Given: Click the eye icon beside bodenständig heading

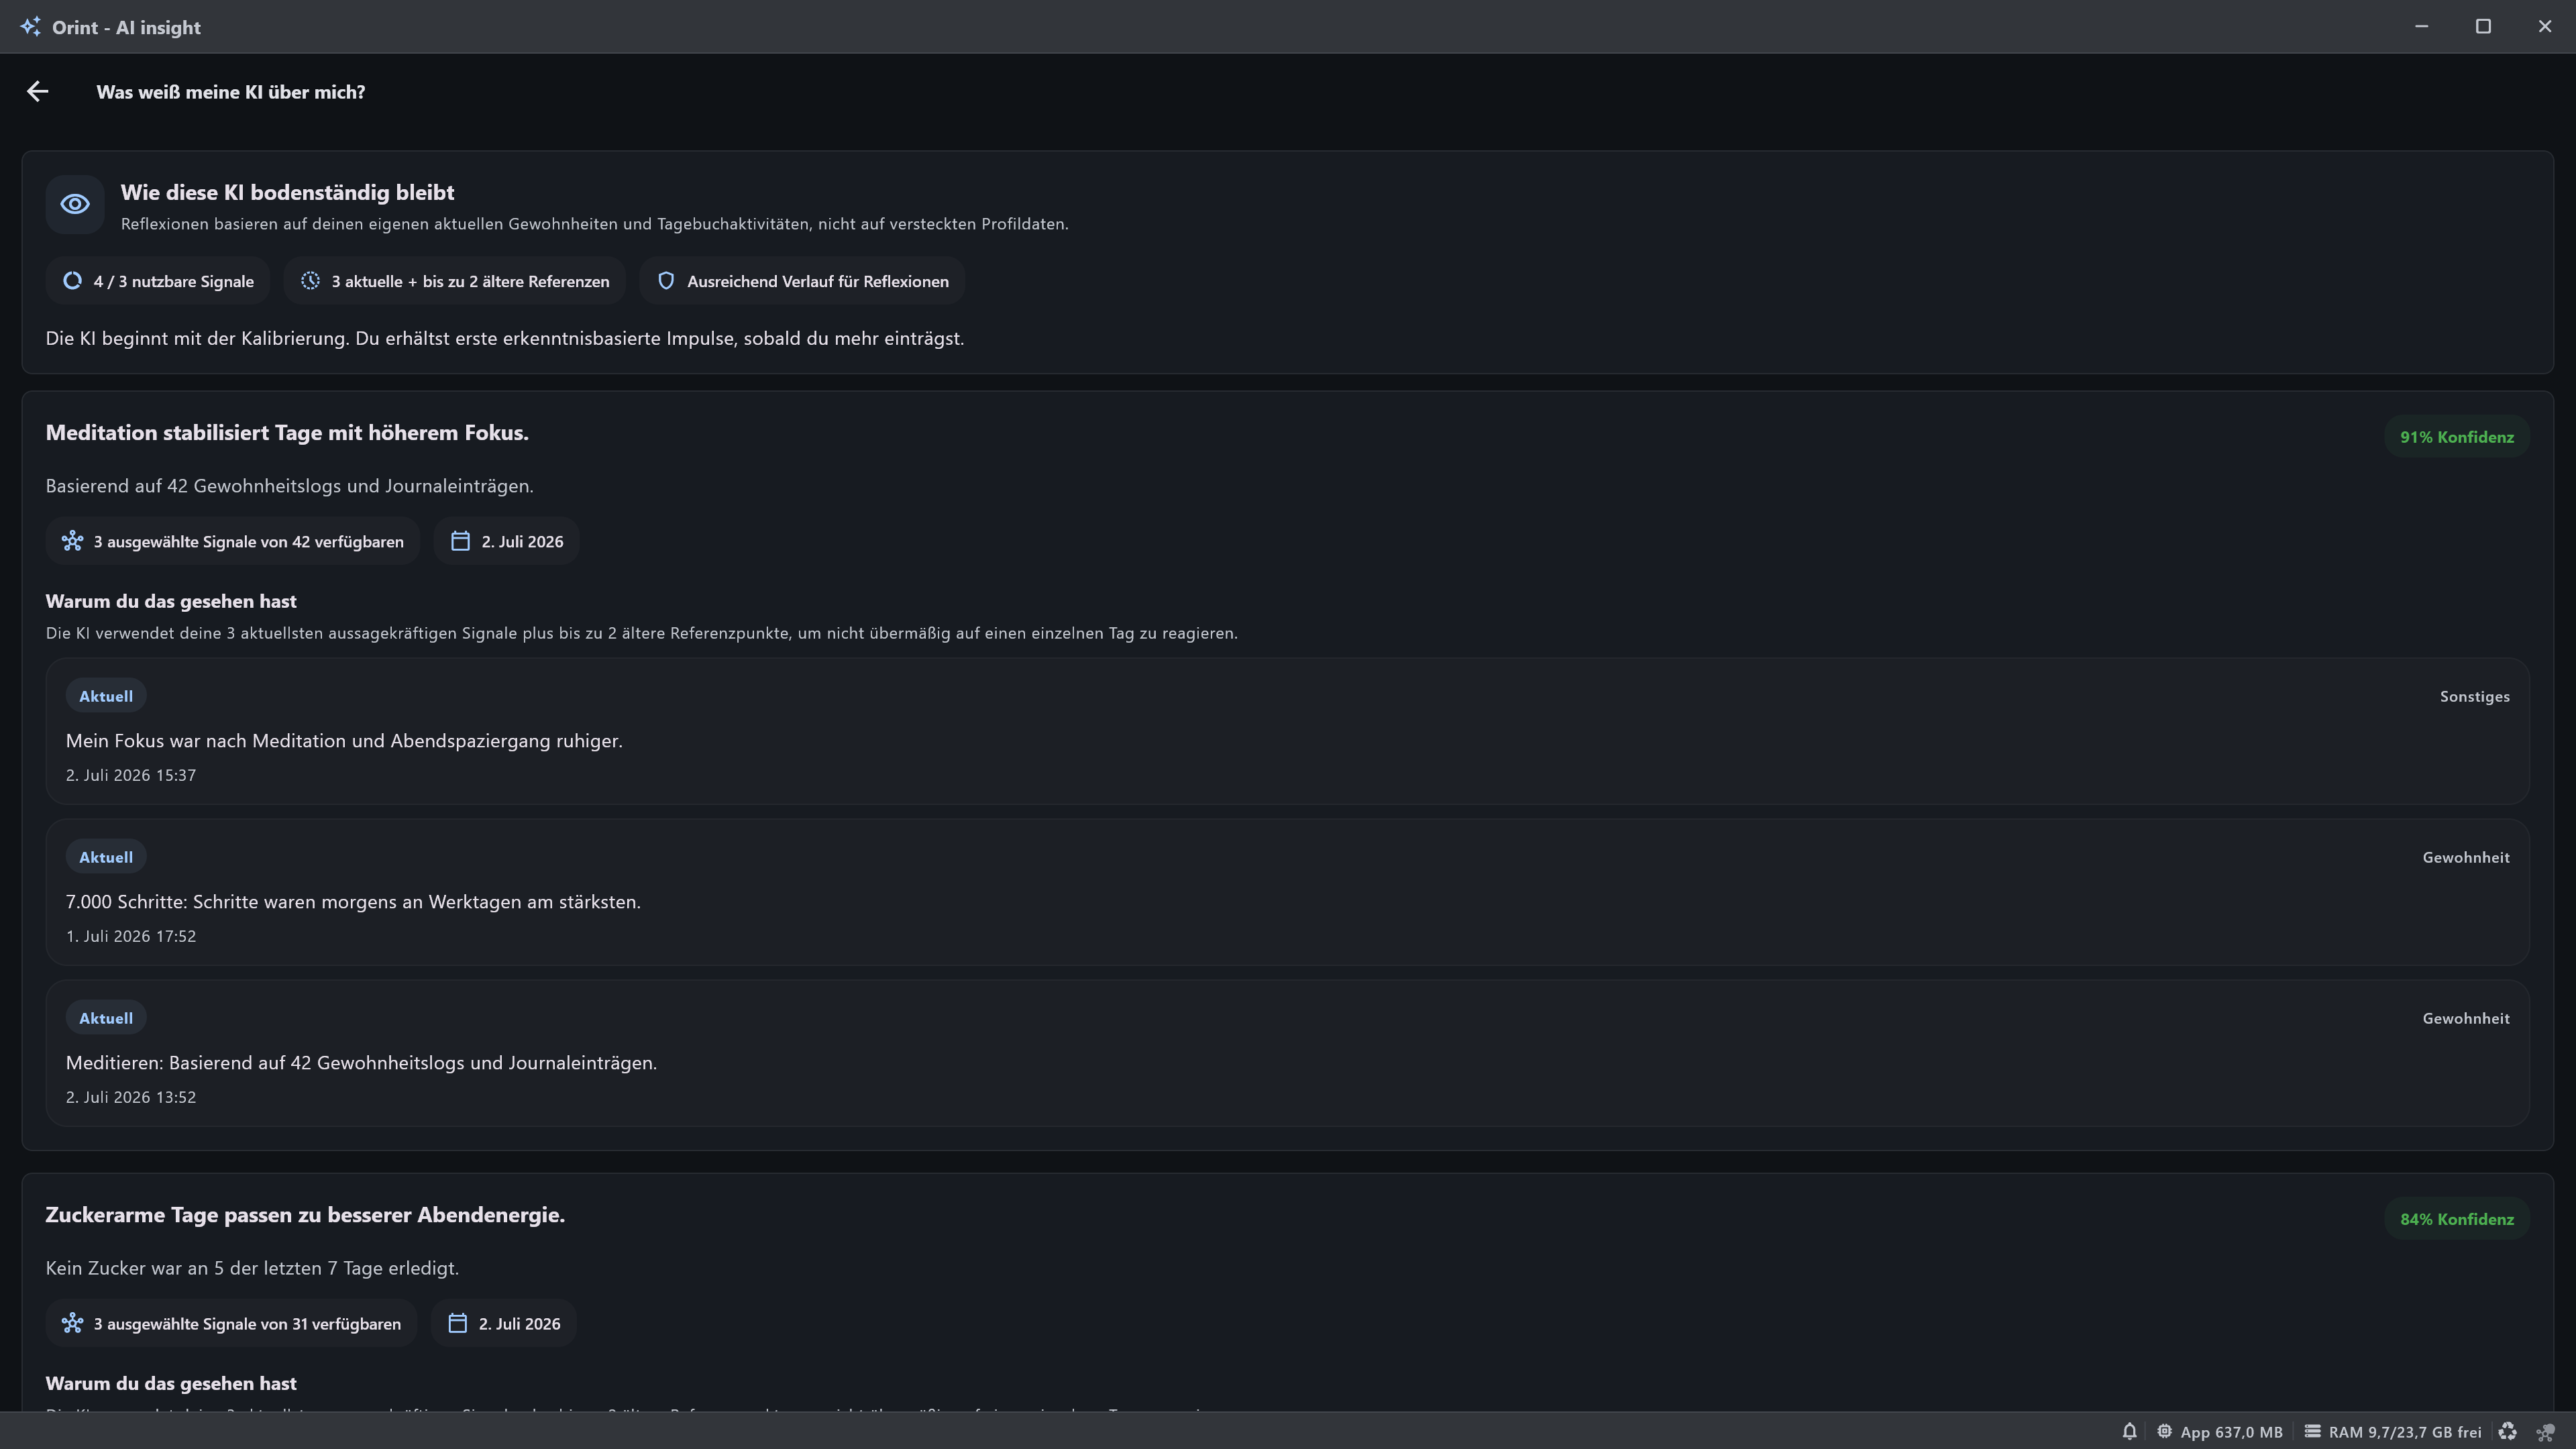Looking at the screenshot, I should click(x=75, y=204).
